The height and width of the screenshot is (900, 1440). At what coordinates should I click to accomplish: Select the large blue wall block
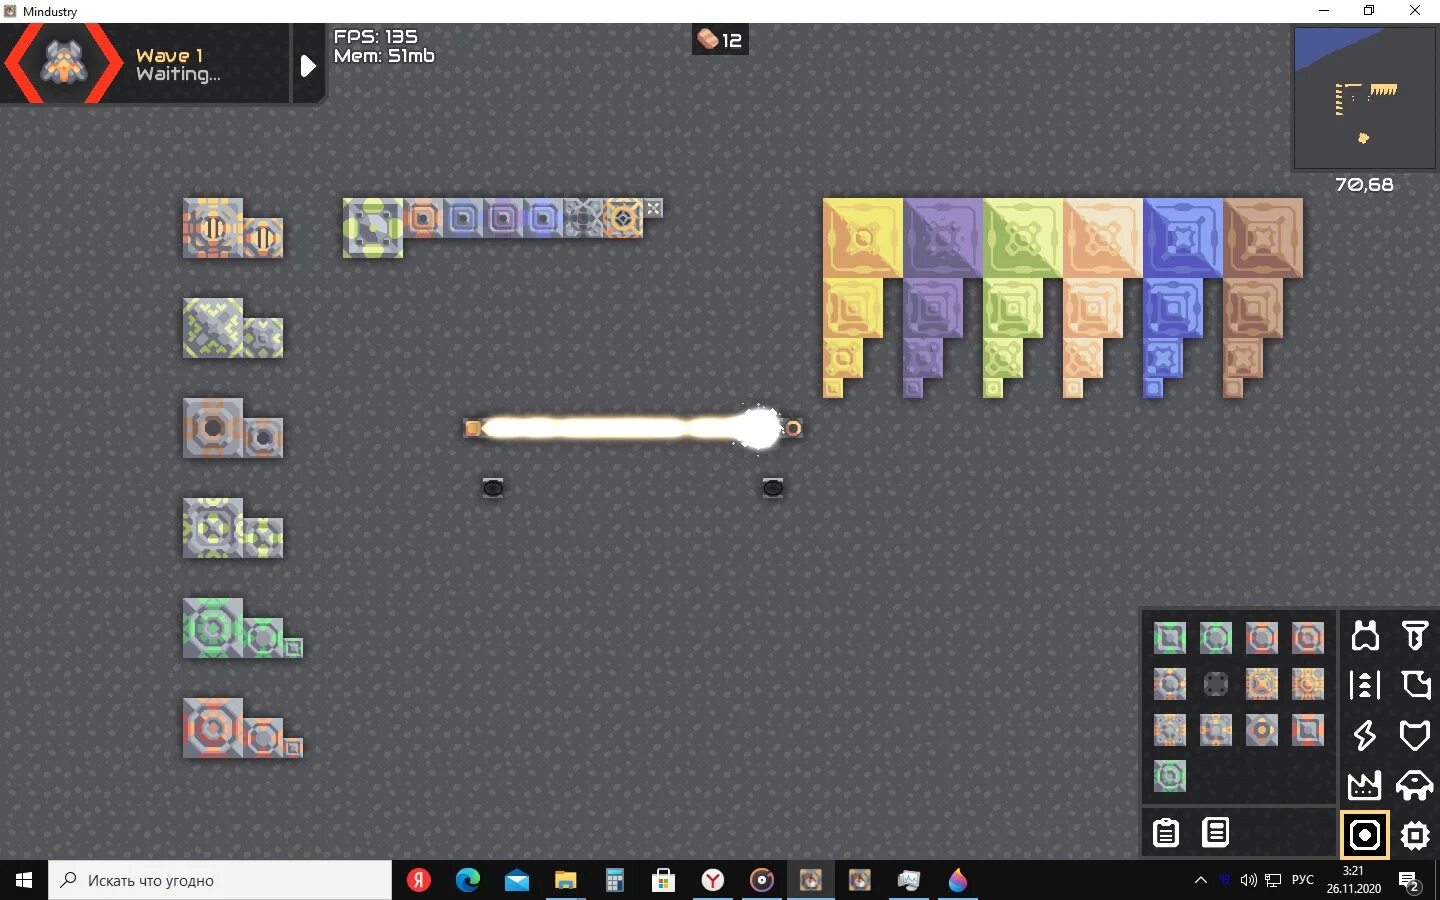coord(1183,238)
